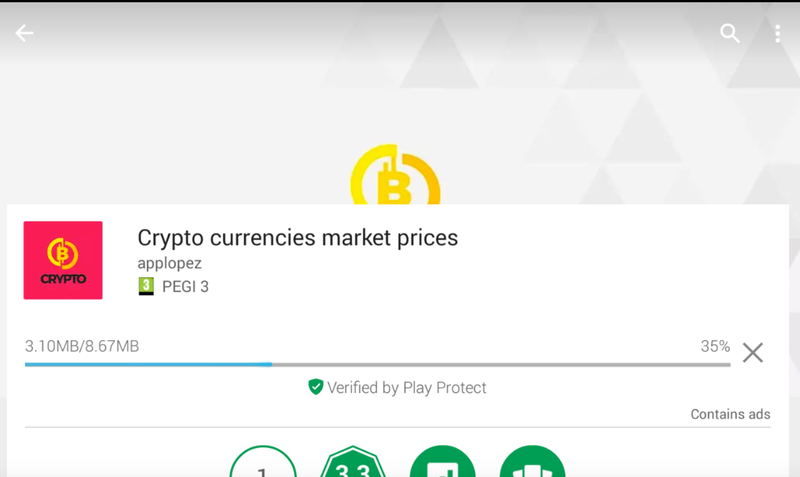
Task: Tap the green category chart badge
Action: [442, 462]
